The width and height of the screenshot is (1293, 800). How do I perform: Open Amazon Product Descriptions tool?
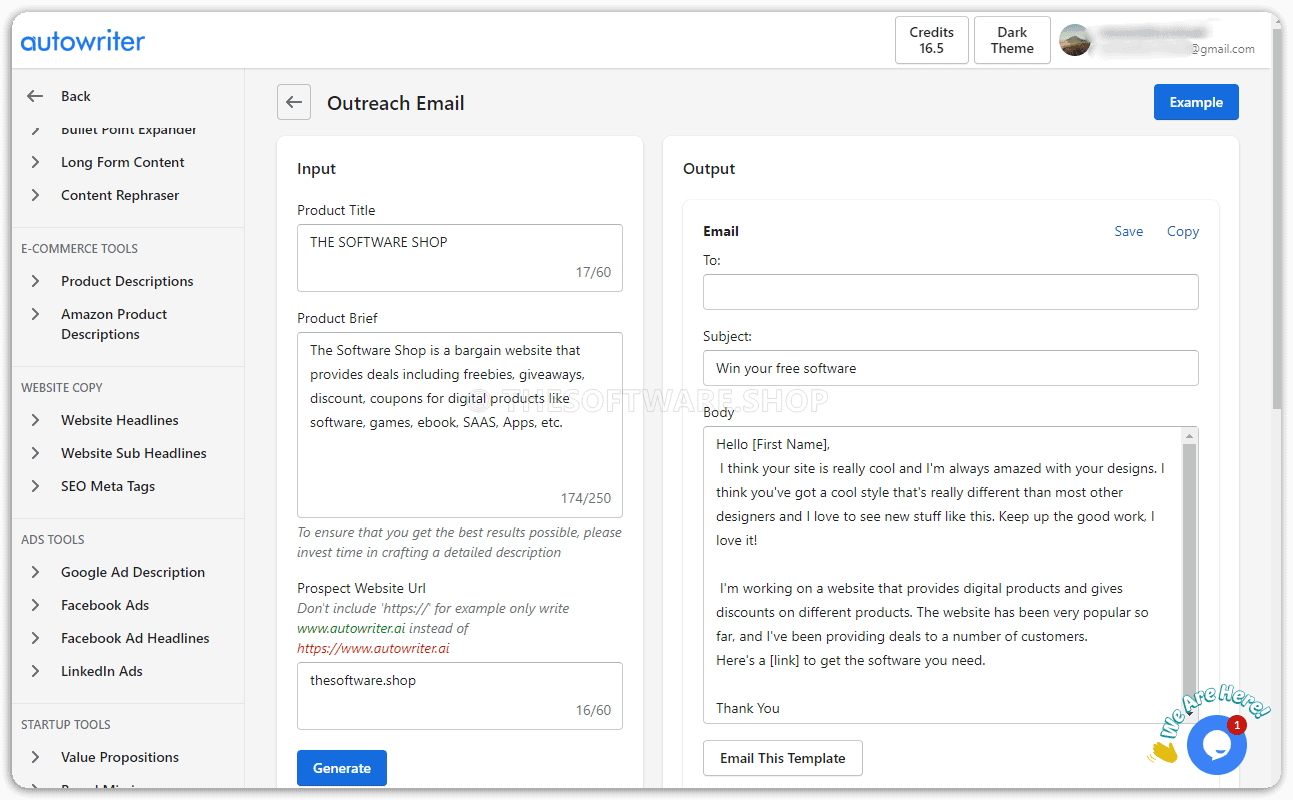click(114, 324)
